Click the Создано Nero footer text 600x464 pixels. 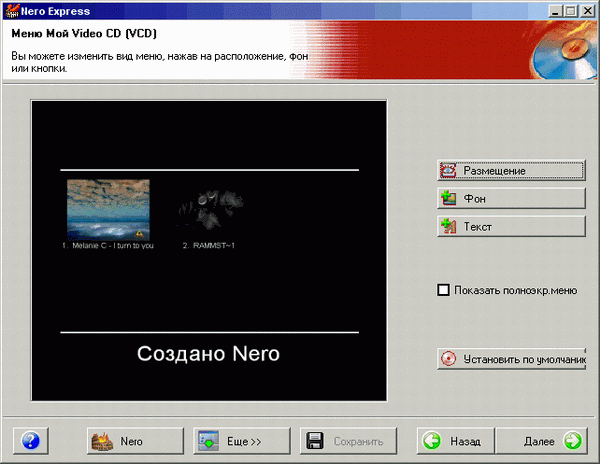pos(209,353)
